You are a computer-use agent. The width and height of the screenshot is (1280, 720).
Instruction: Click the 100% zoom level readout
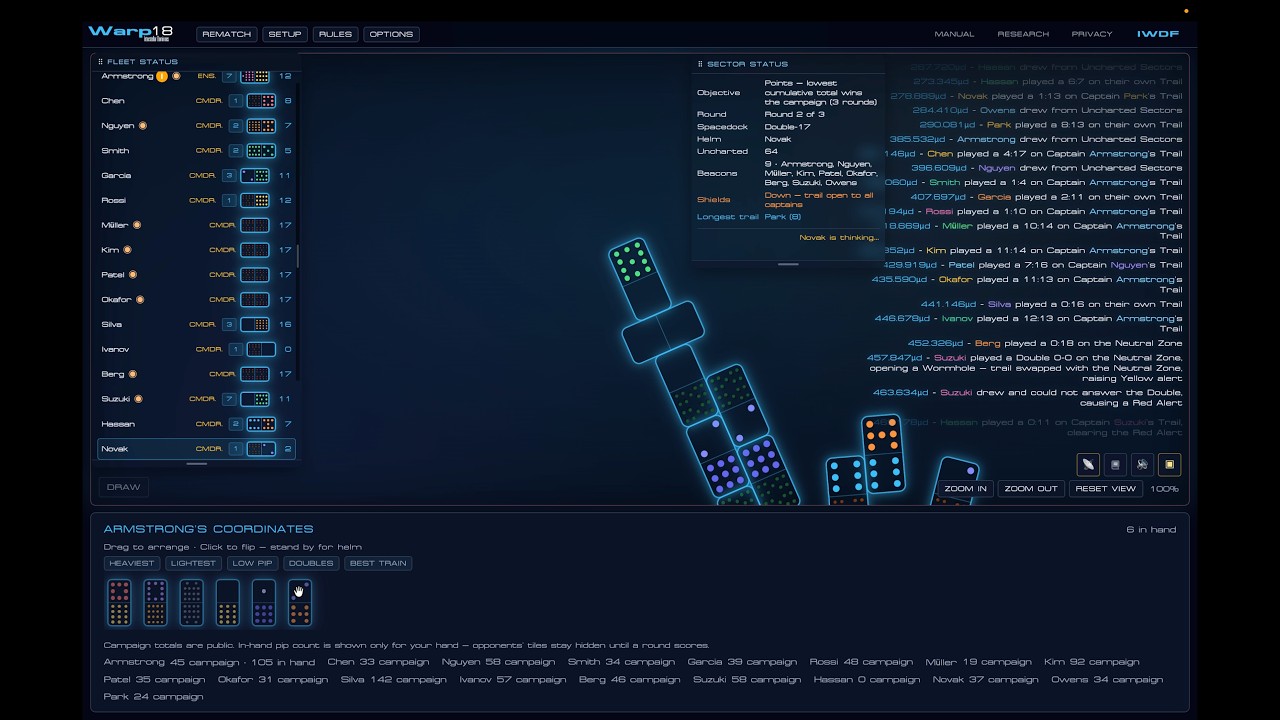pos(1164,489)
